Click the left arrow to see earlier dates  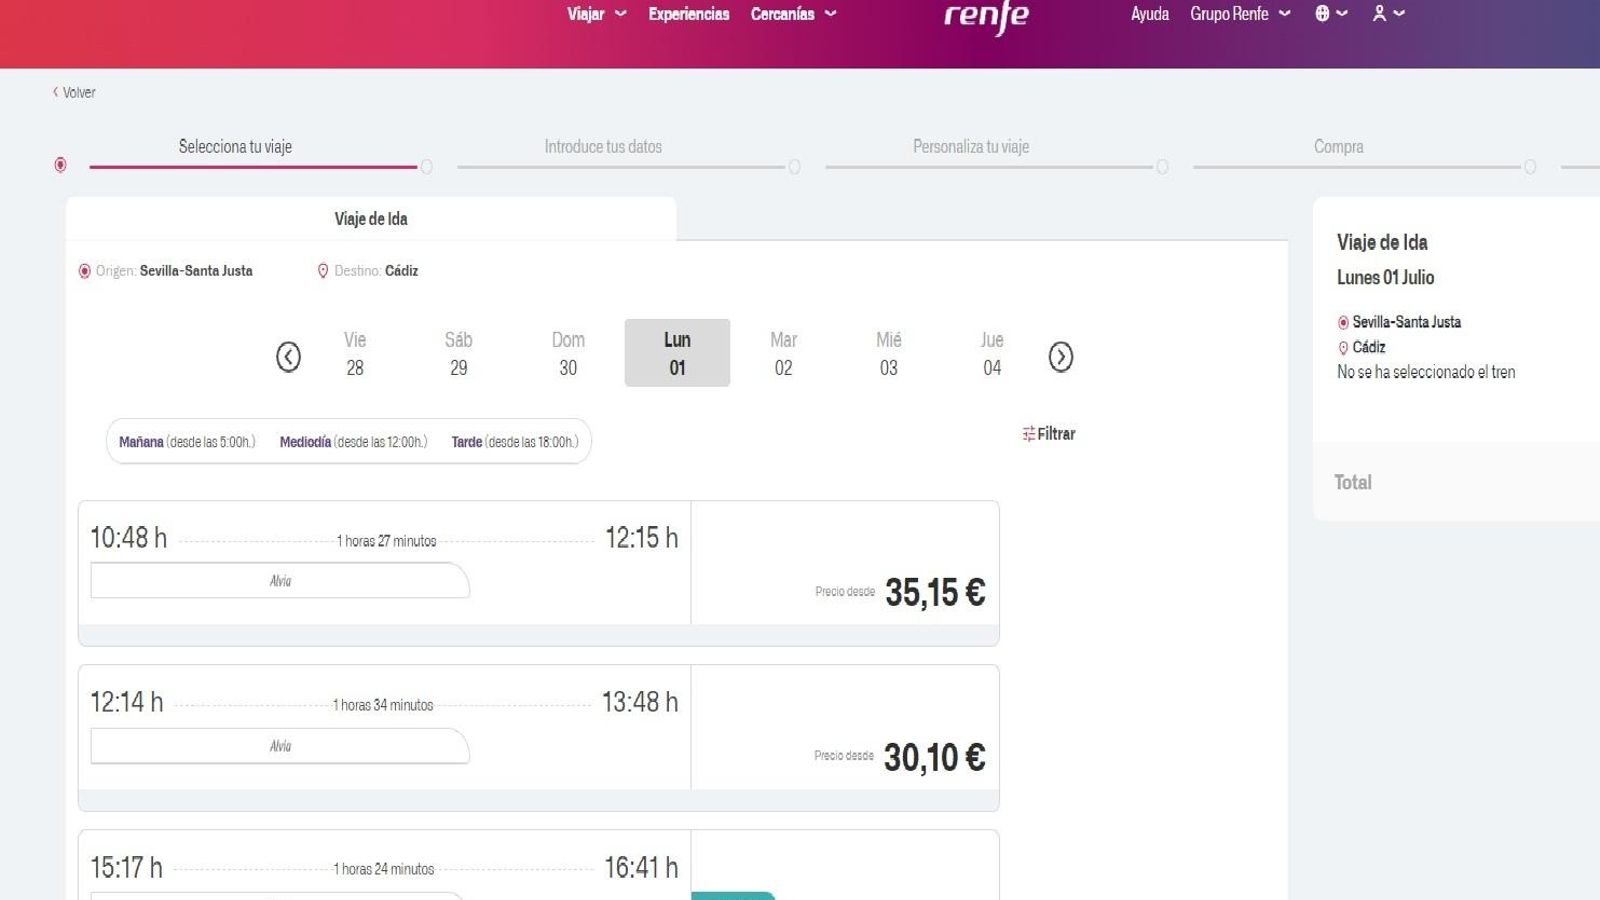click(289, 356)
